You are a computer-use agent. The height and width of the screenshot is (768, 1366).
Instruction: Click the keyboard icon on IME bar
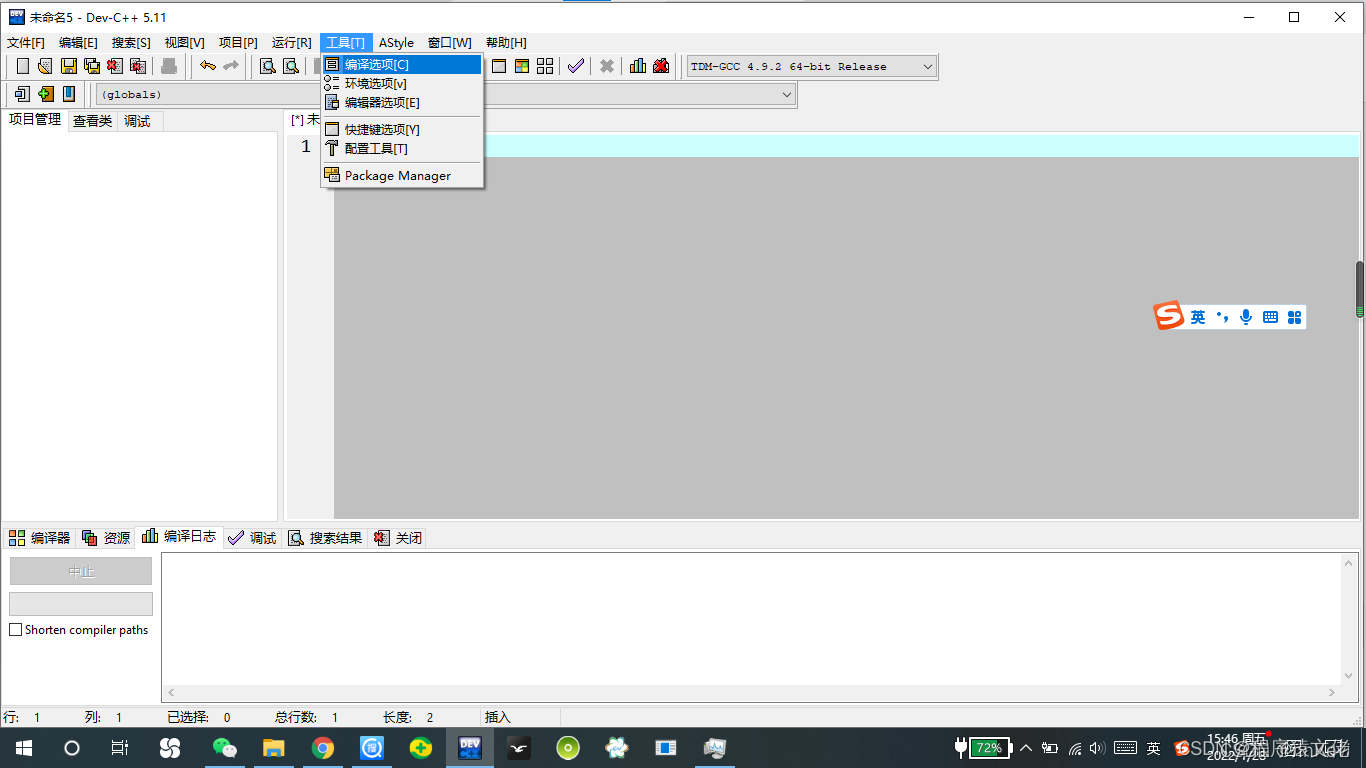[x=1270, y=317]
